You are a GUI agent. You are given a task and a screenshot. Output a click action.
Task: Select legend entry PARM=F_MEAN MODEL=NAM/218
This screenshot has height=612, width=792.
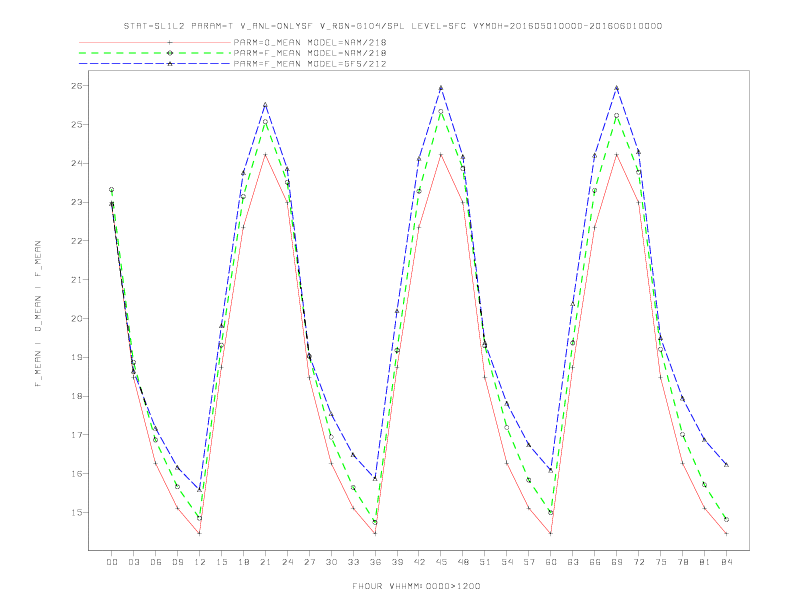pyautogui.click(x=310, y=53)
